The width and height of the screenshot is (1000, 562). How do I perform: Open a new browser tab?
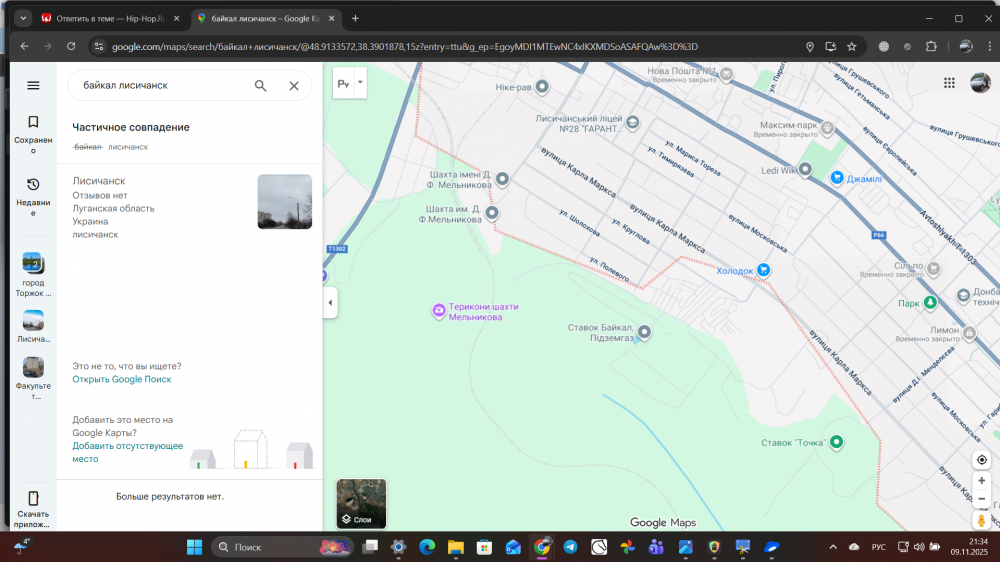click(355, 18)
